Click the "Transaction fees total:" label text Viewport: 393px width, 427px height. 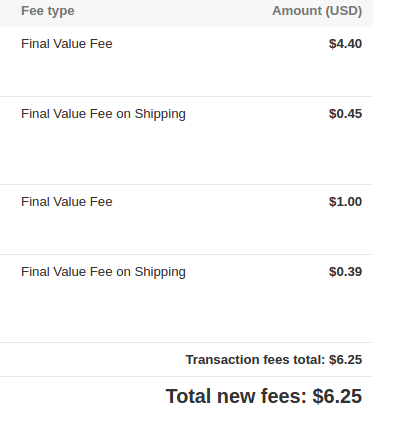click(255, 360)
